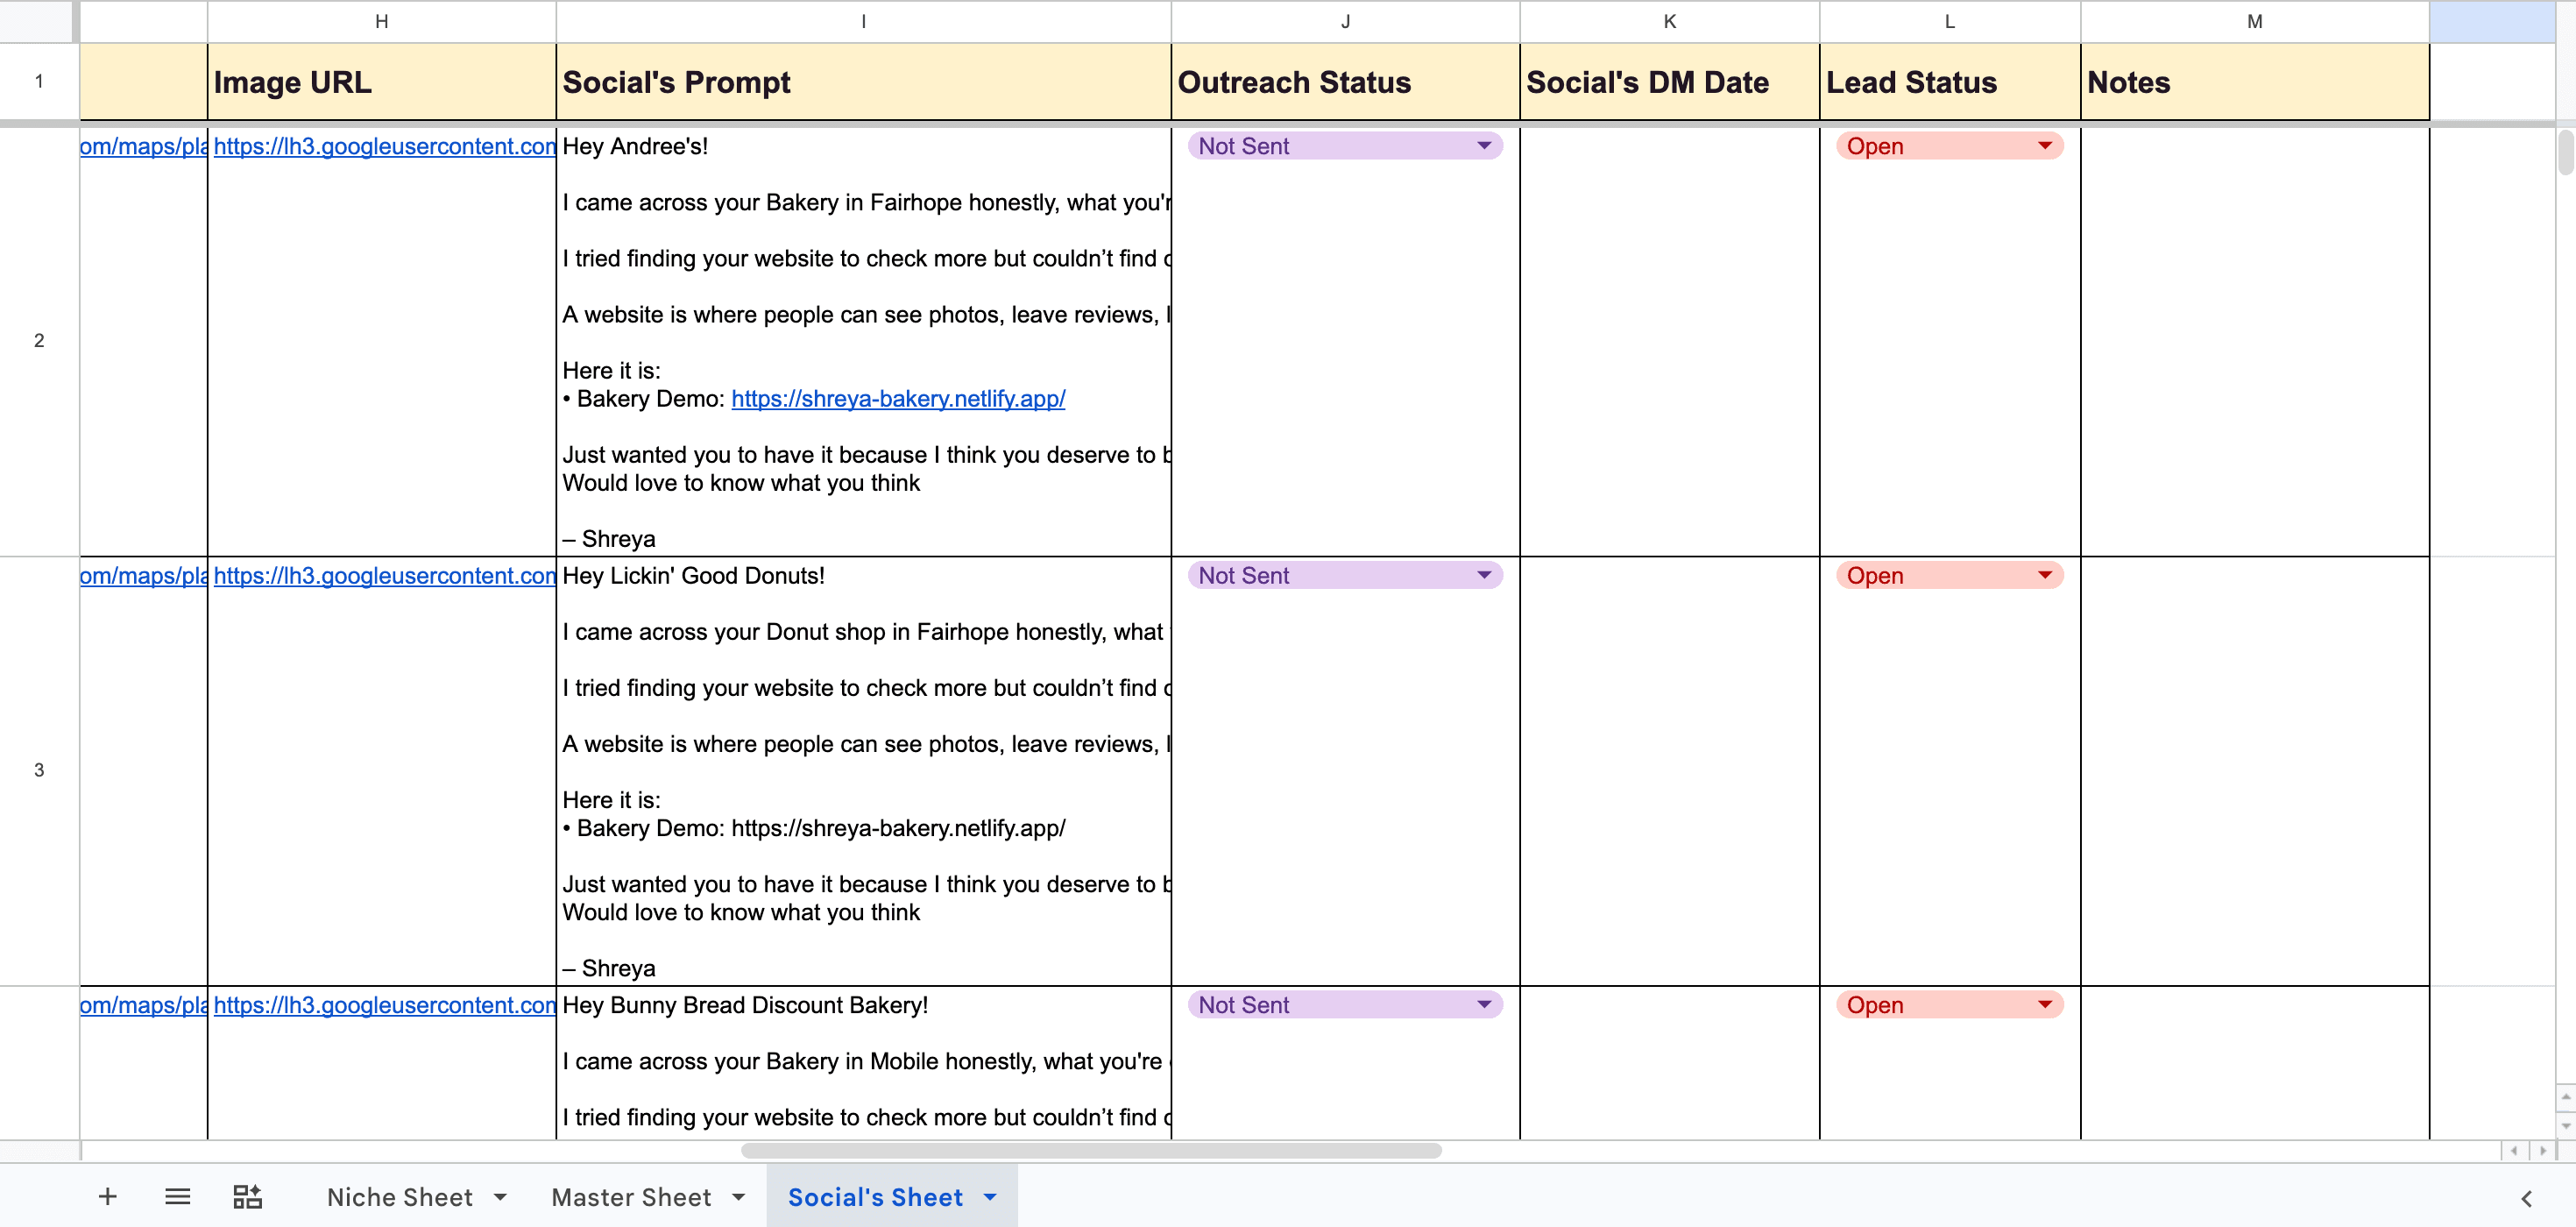
Task: Open googleusercontent image link in row 3
Action: (384, 575)
